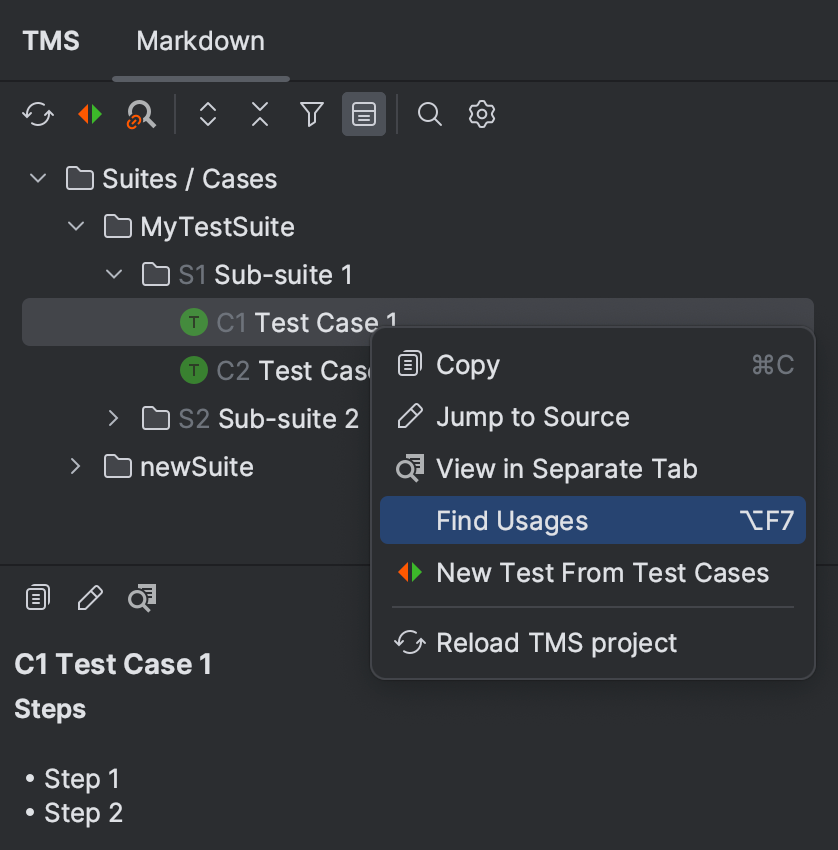Open the settings gear icon
Viewport: 838px width, 850px height.
tap(481, 114)
